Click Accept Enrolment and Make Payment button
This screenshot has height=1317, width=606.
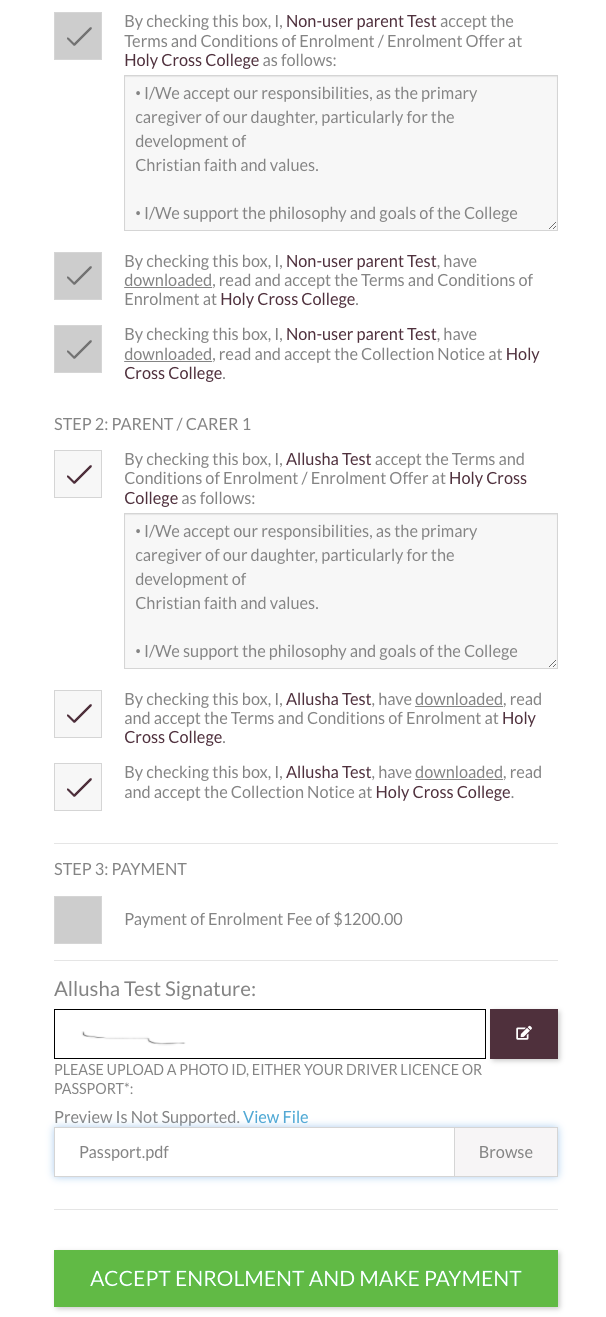[306, 1278]
